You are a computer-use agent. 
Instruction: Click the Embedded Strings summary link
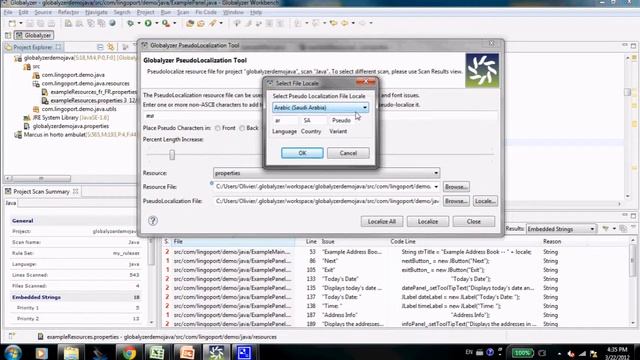36,297
